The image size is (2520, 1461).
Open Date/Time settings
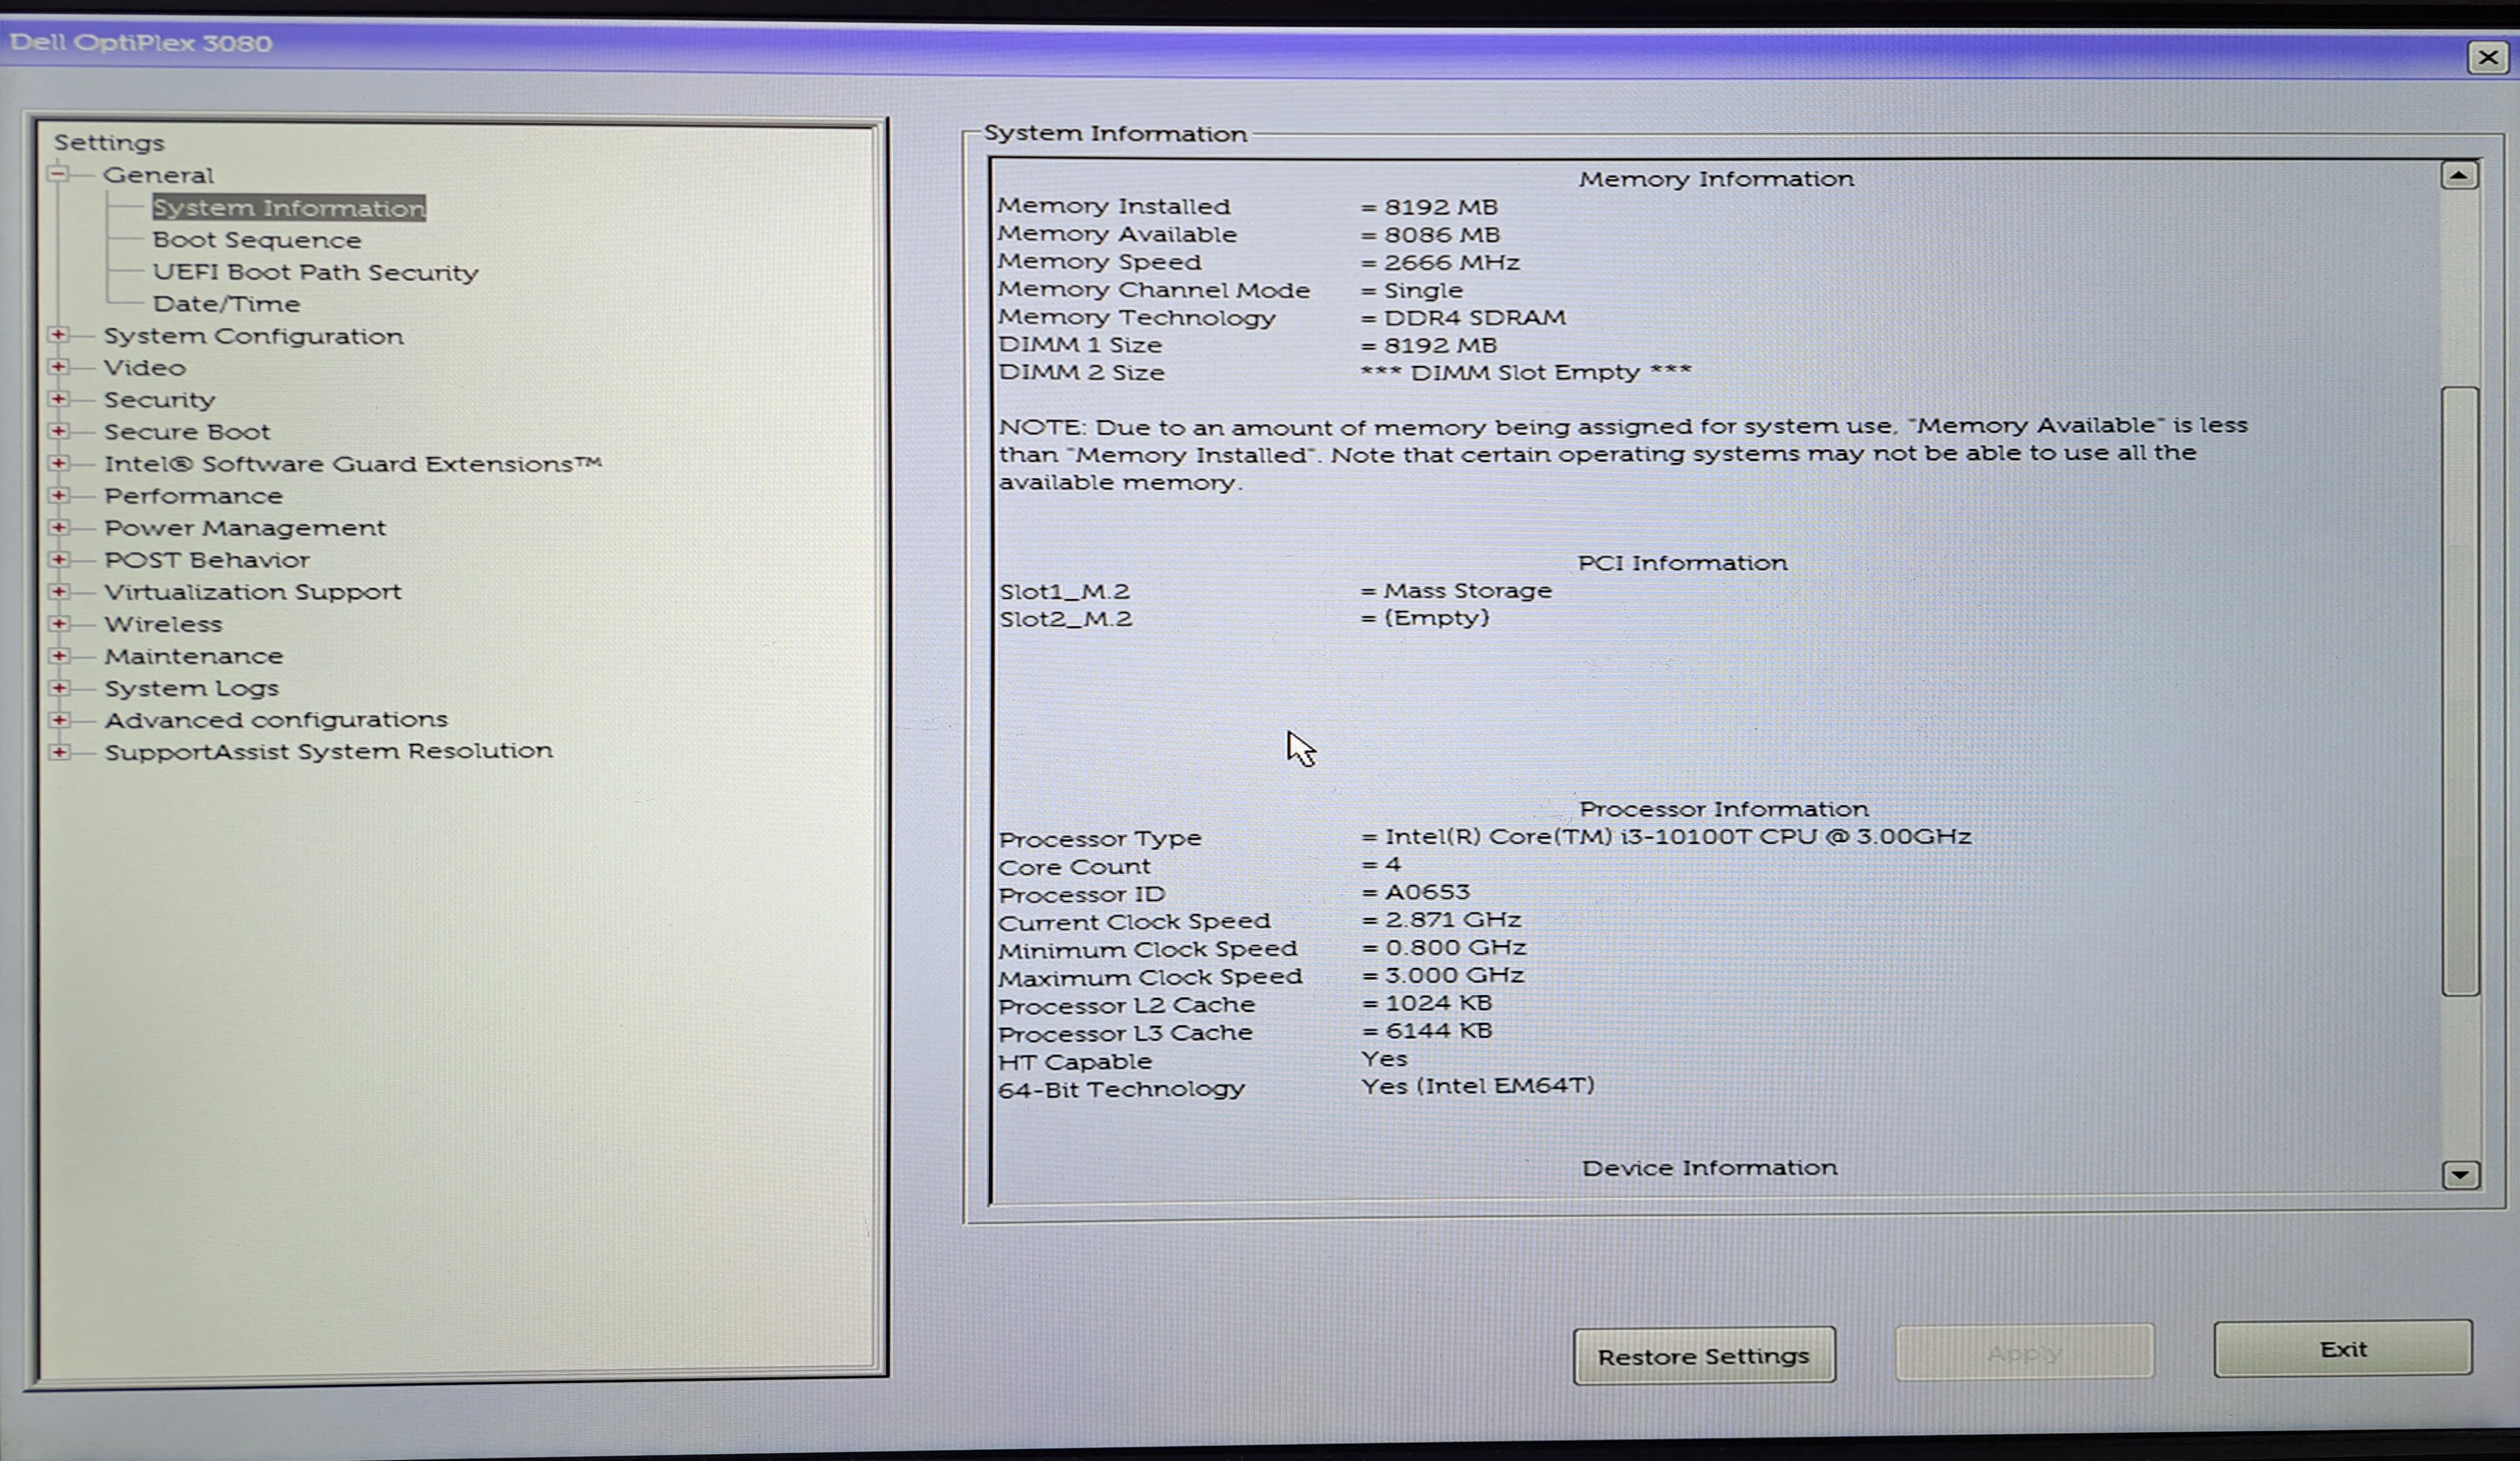click(226, 303)
